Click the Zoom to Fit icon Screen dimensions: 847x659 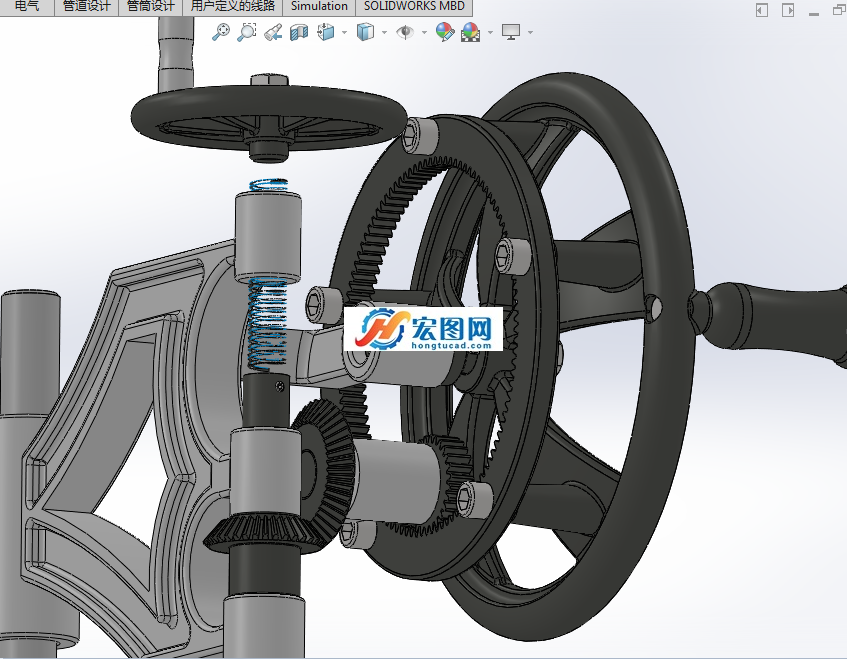(220, 32)
